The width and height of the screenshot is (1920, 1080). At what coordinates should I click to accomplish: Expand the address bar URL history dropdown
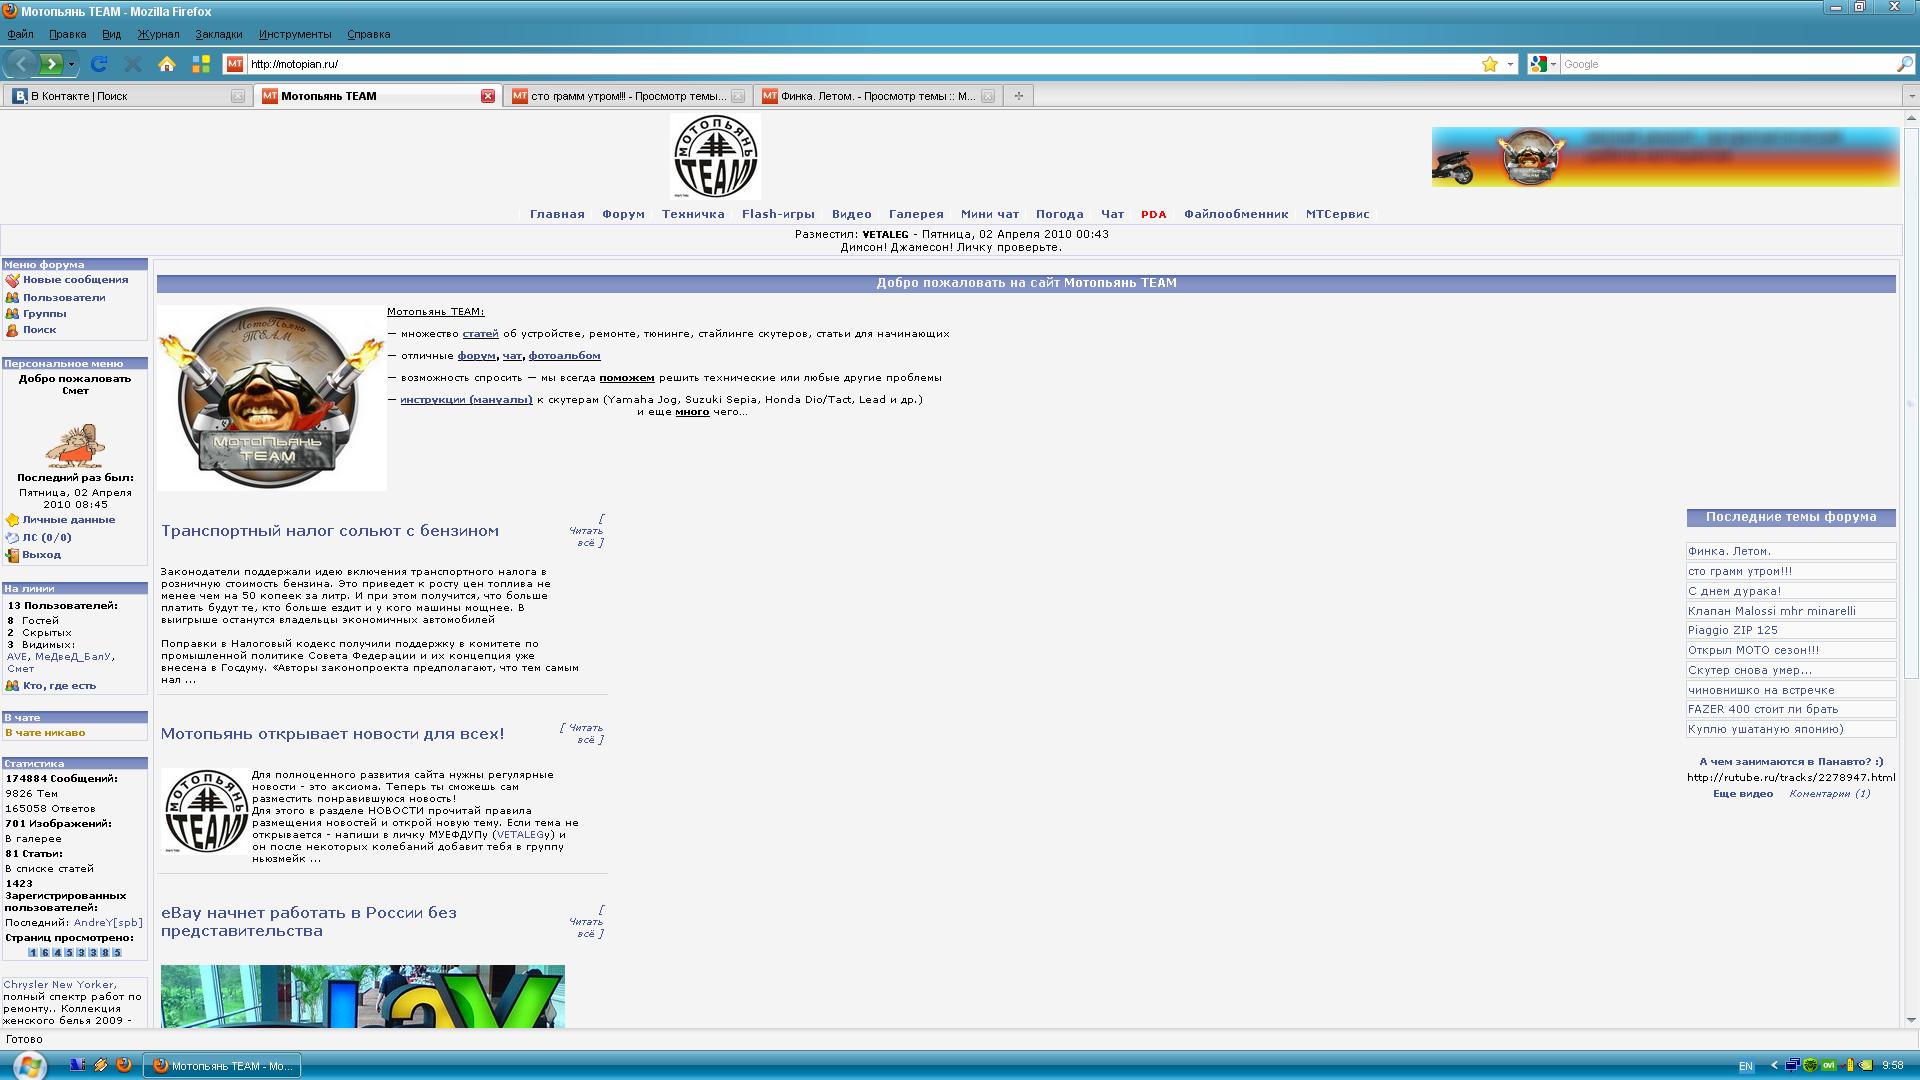(1510, 64)
